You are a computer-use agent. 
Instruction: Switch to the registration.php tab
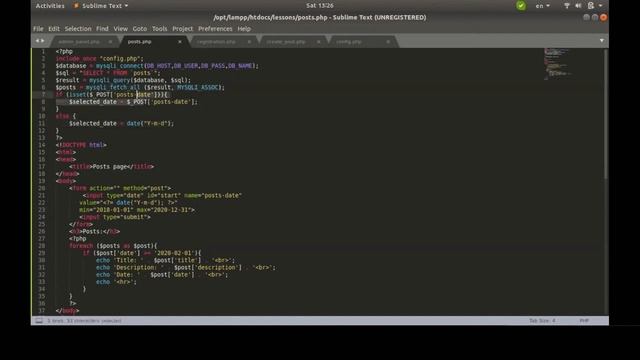click(x=216, y=42)
